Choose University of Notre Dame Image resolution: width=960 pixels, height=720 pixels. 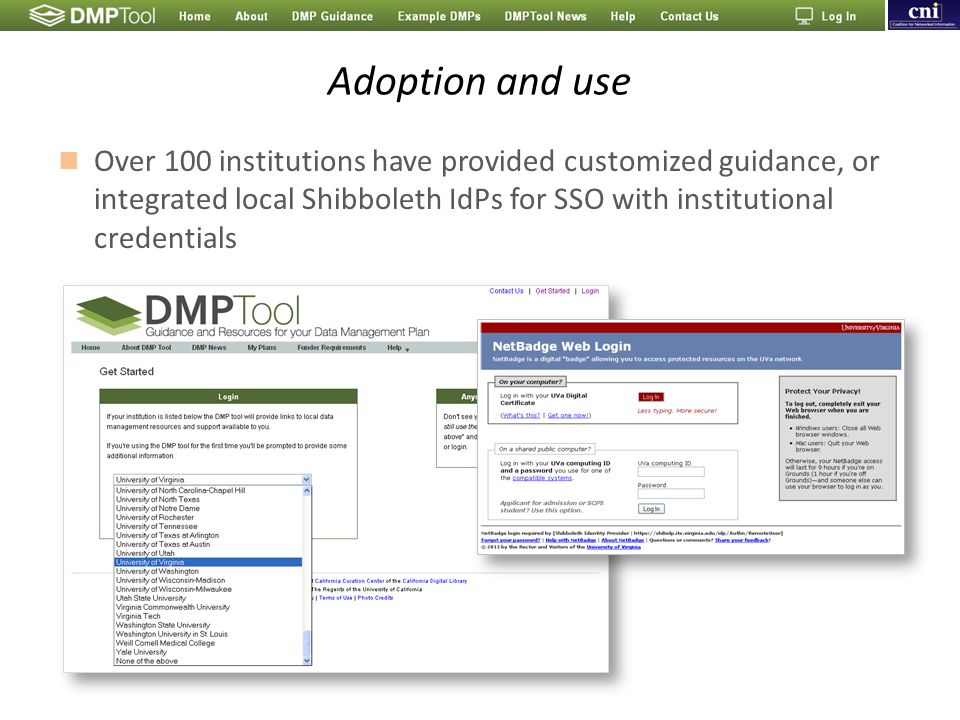click(158, 508)
